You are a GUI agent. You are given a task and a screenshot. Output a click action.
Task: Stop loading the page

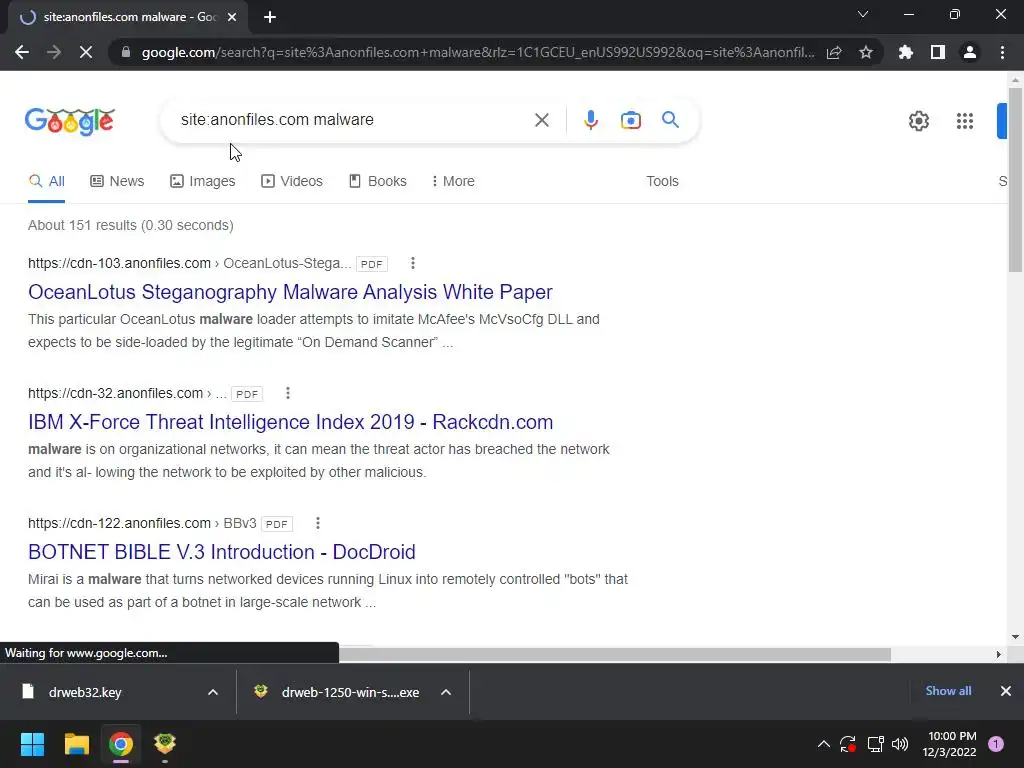click(86, 52)
